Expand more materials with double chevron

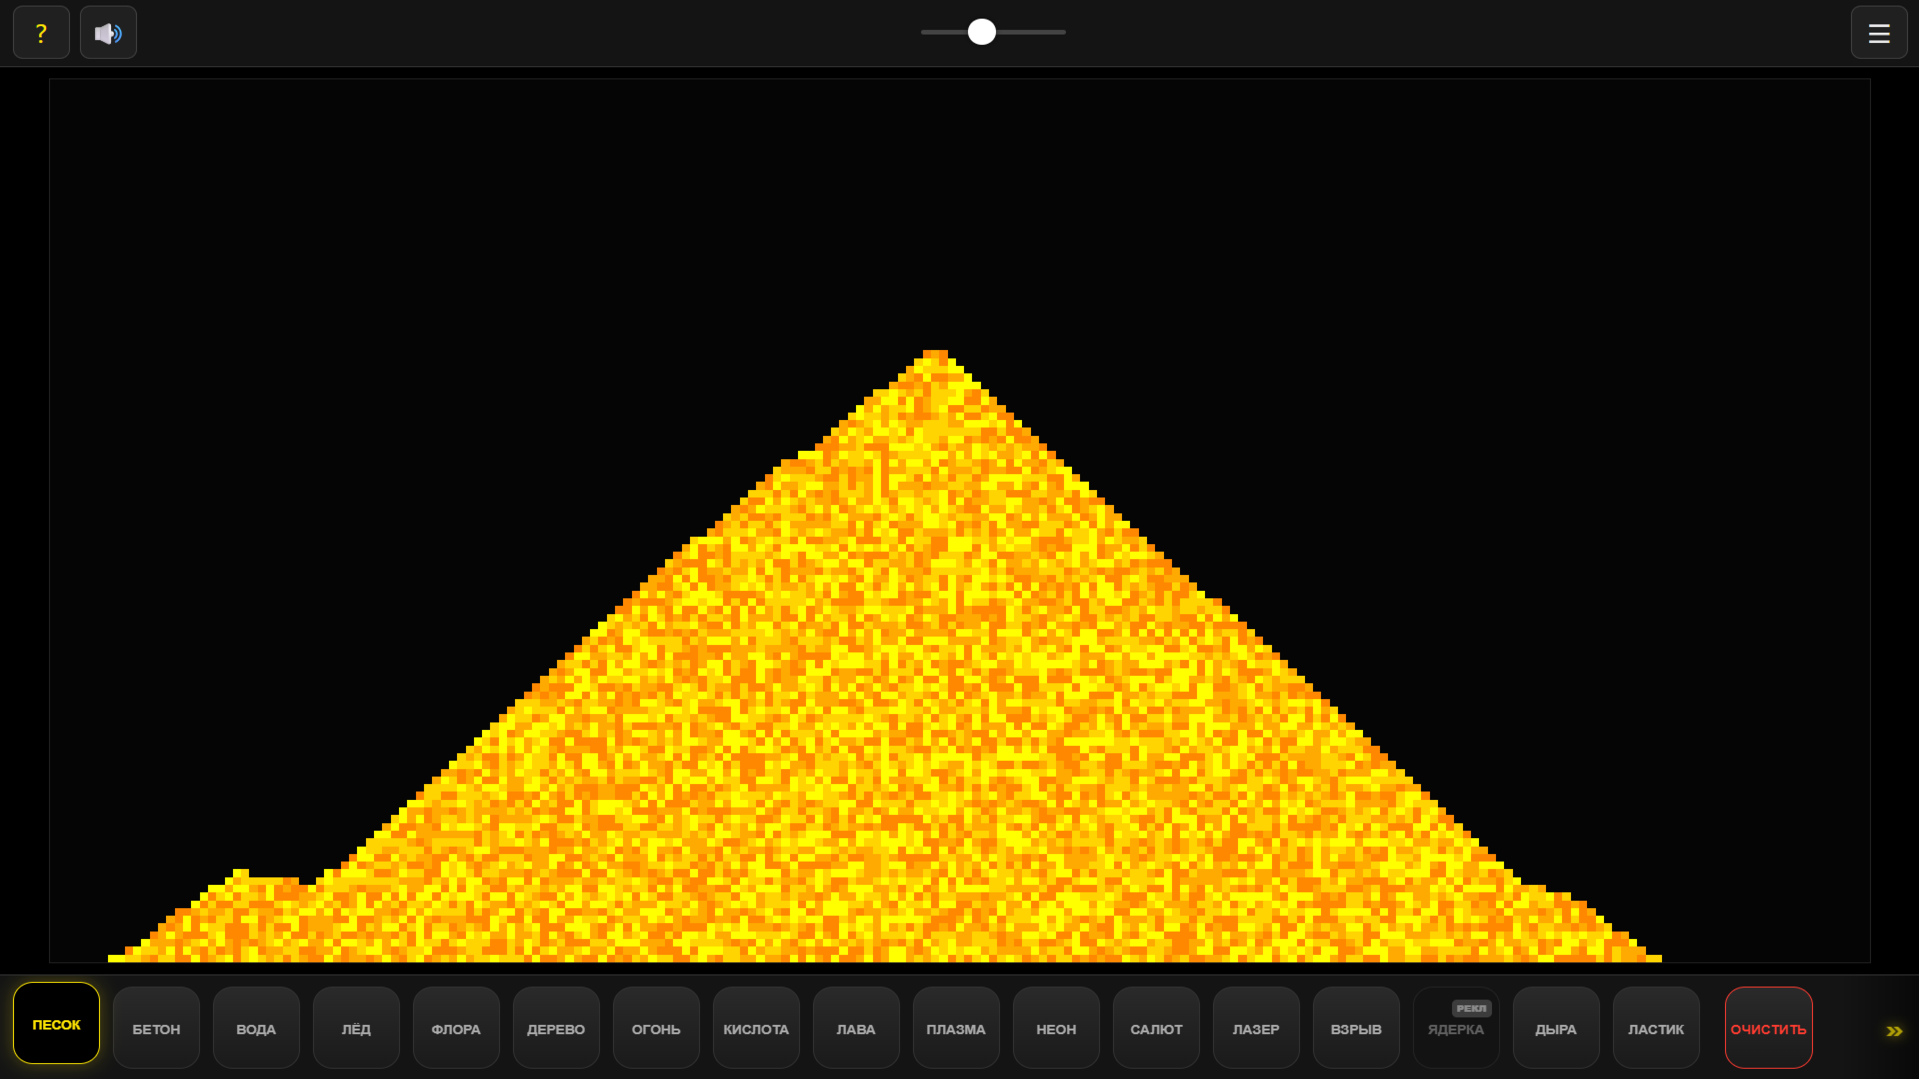coord(1894,1031)
